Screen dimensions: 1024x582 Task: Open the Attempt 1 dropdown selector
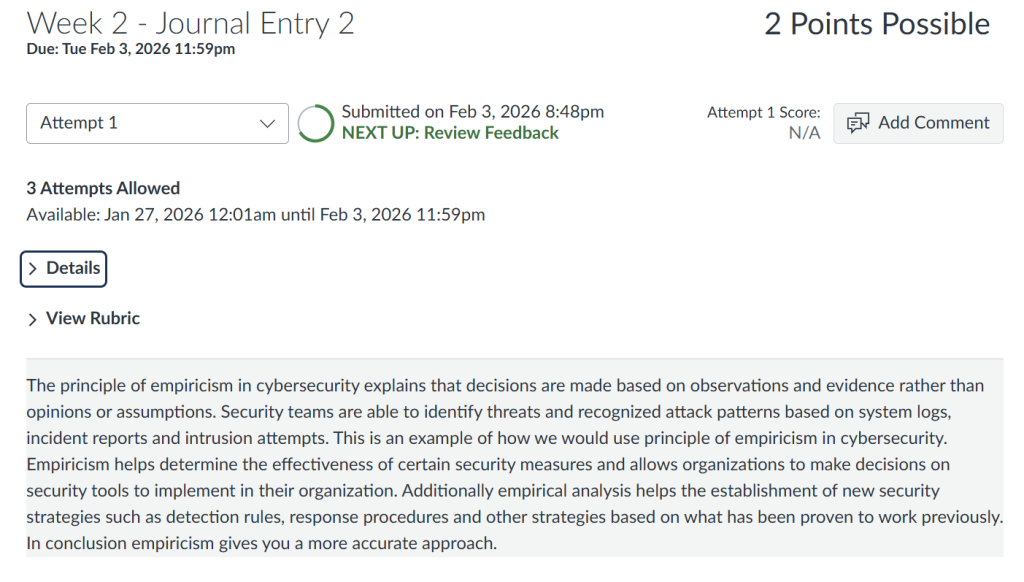click(157, 123)
